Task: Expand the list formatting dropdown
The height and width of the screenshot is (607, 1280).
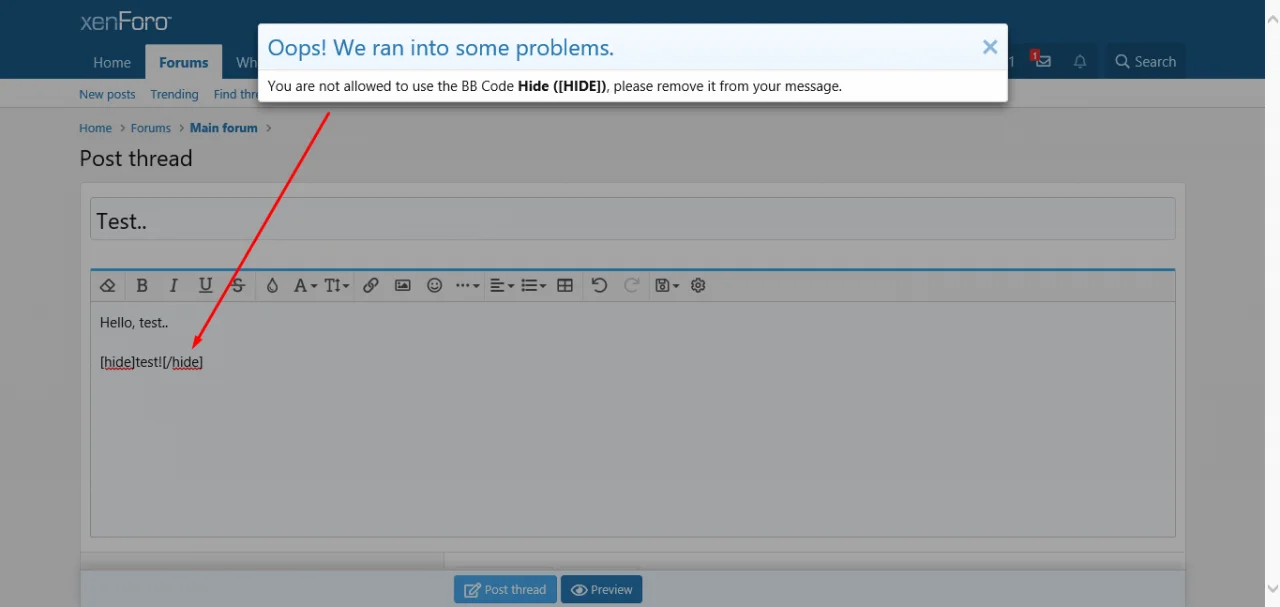Action: click(533, 285)
